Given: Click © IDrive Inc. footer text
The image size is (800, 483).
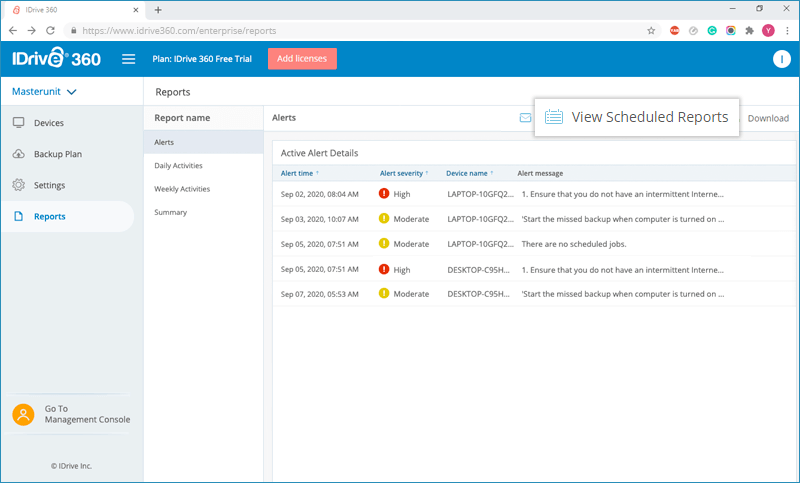Looking at the screenshot, I should [x=71, y=466].
